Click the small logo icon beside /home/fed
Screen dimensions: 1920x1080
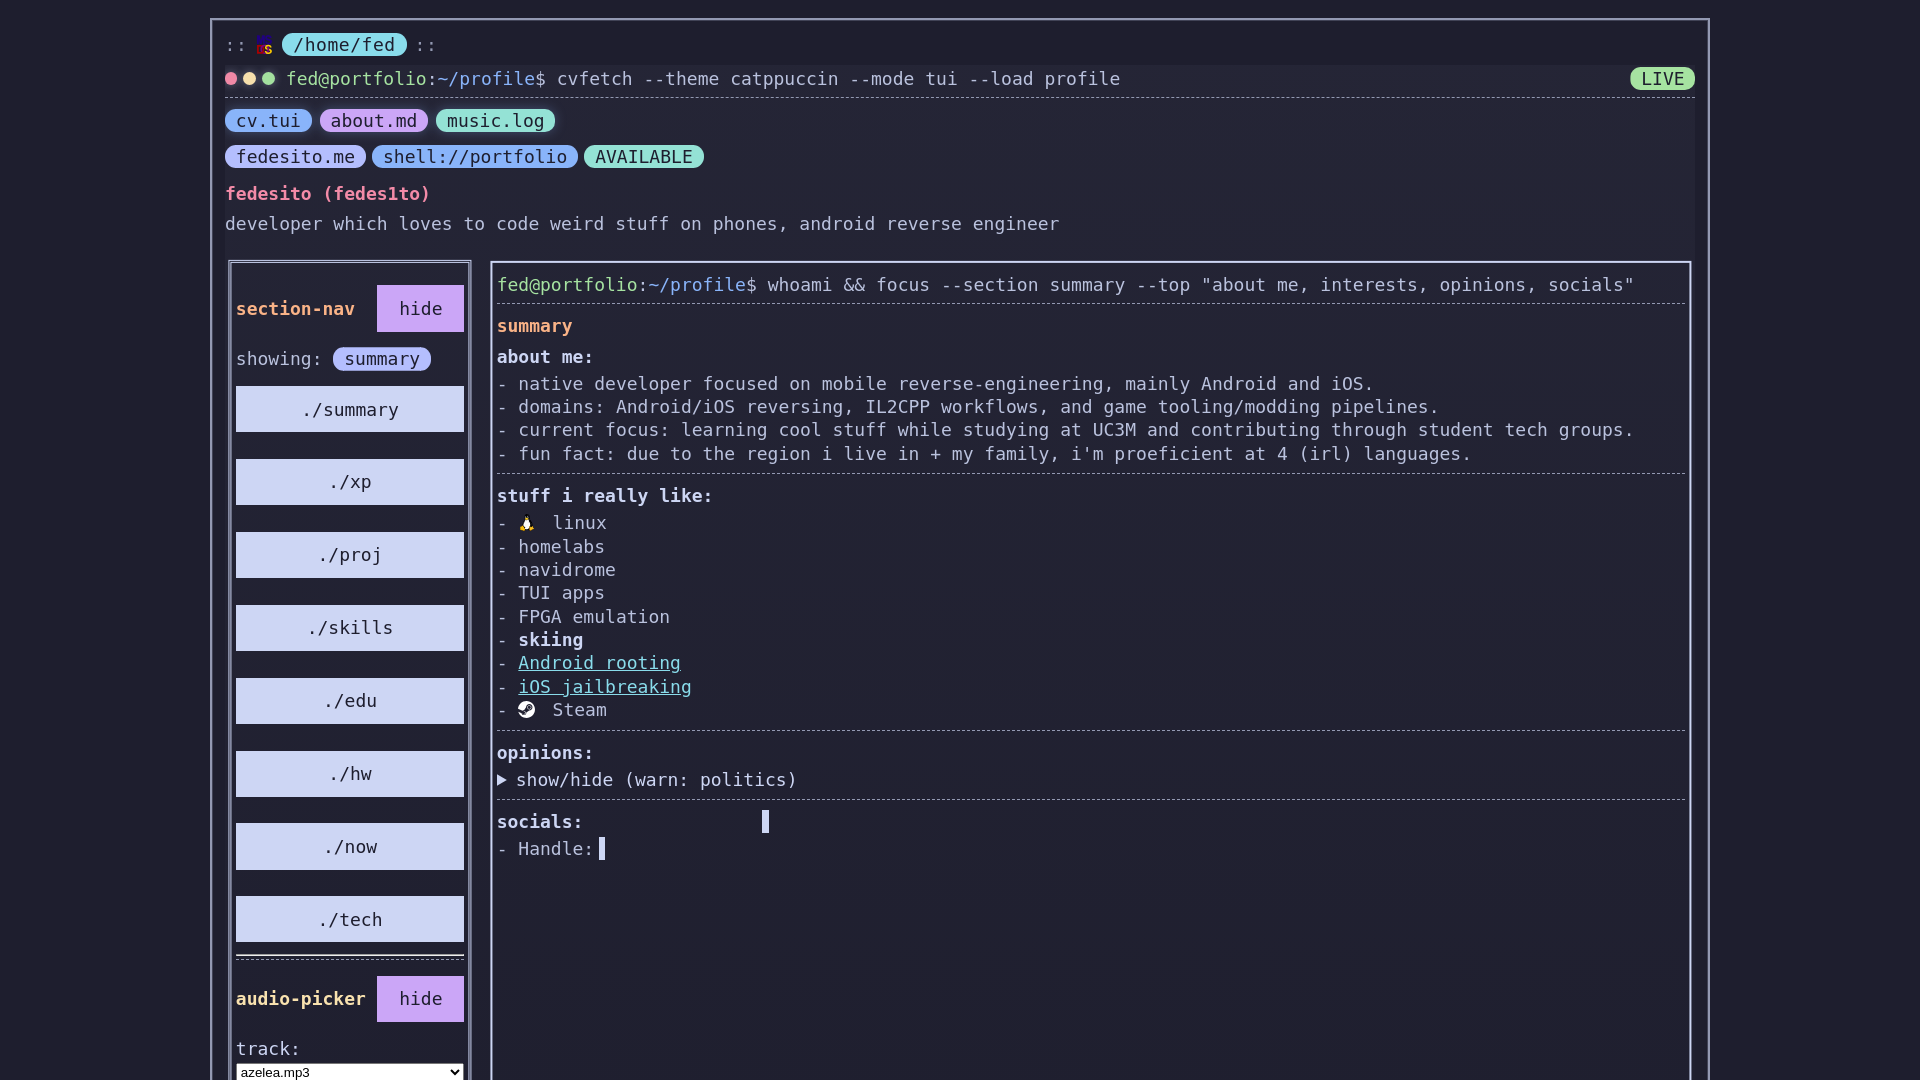pyautogui.click(x=264, y=45)
